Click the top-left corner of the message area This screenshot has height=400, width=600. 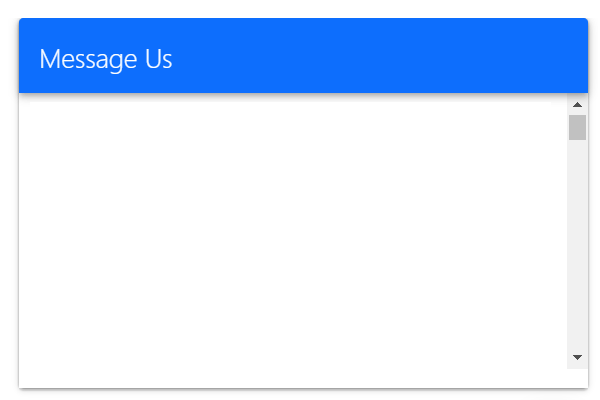coord(24,99)
